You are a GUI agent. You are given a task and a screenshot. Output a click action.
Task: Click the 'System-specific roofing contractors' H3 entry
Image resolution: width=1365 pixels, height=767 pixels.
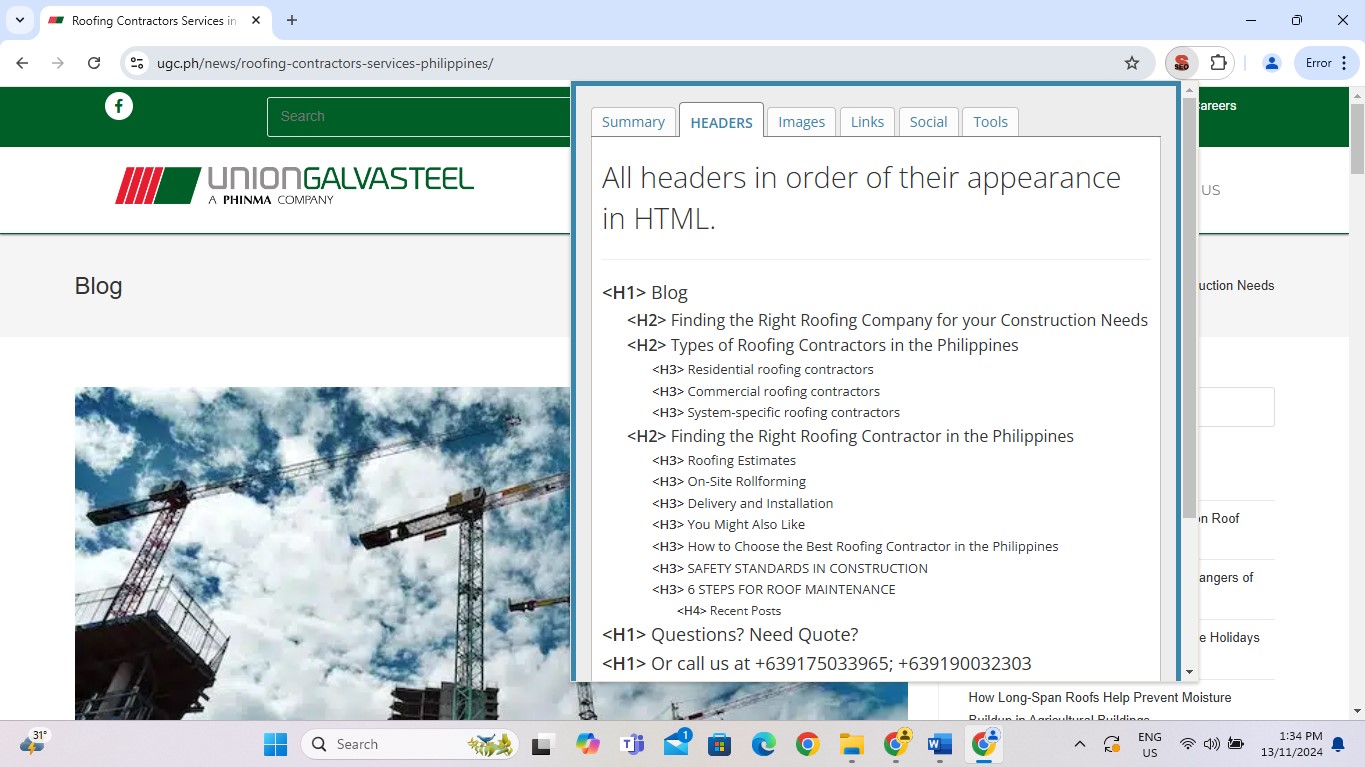pos(776,412)
